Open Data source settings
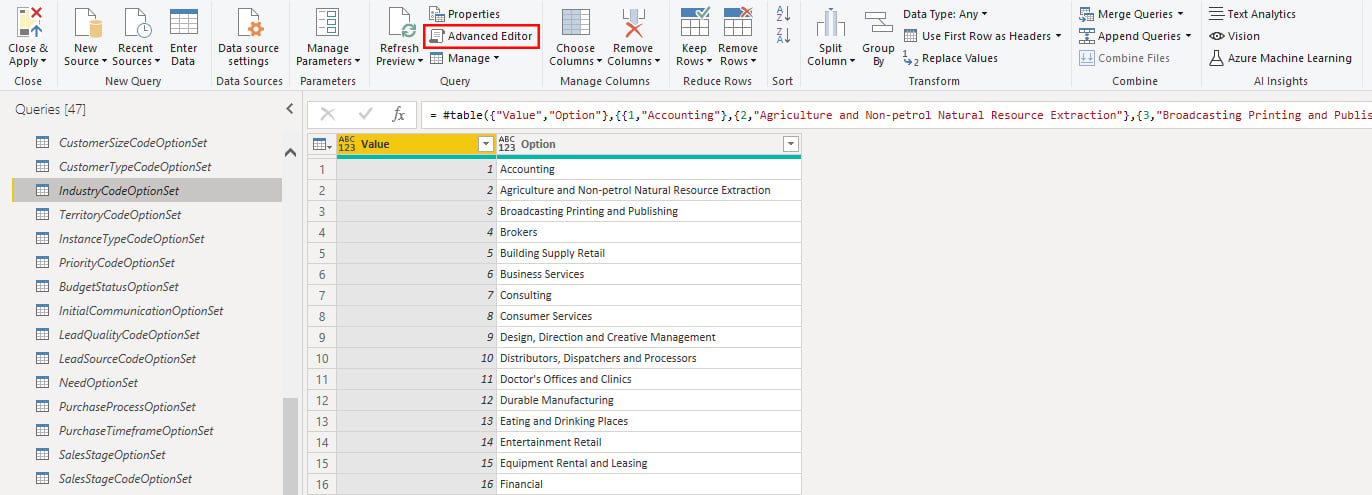The width and height of the screenshot is (1372, 495). (248, 38)
